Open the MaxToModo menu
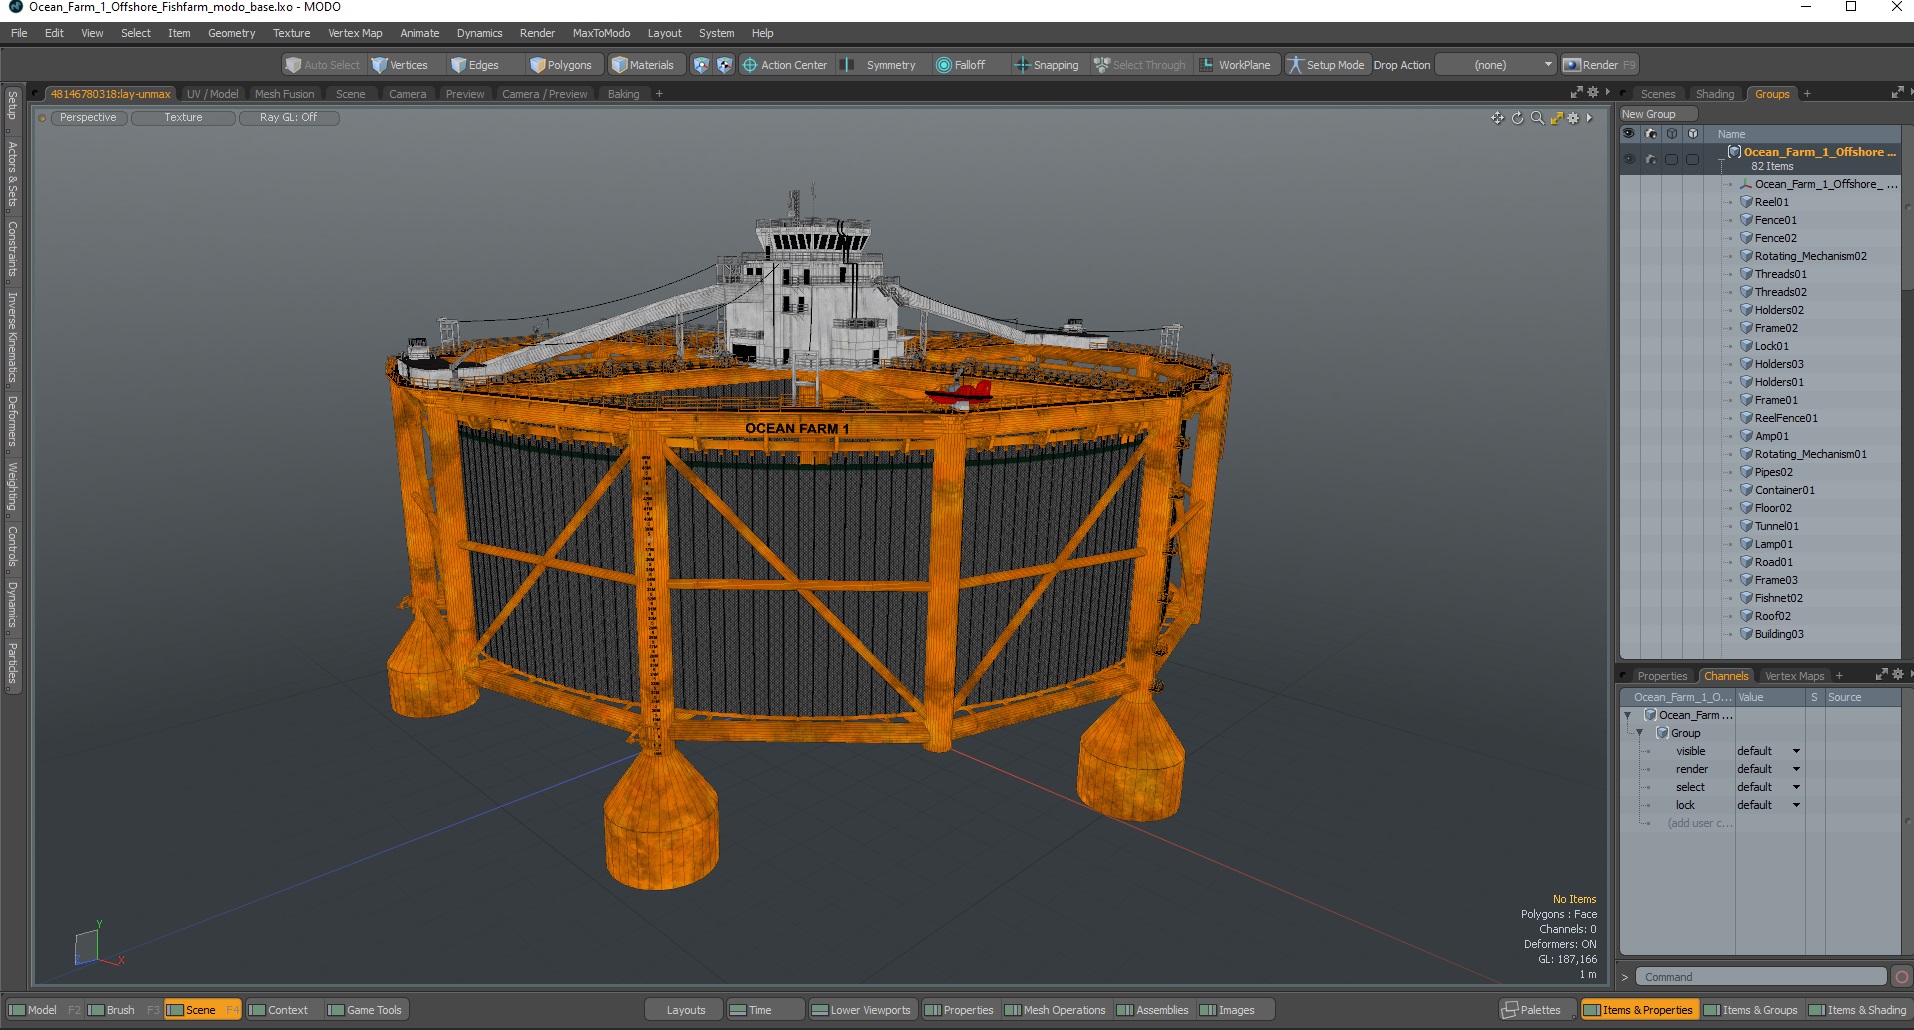This screenshot has width=1914, height=1030. coord(601,33)
